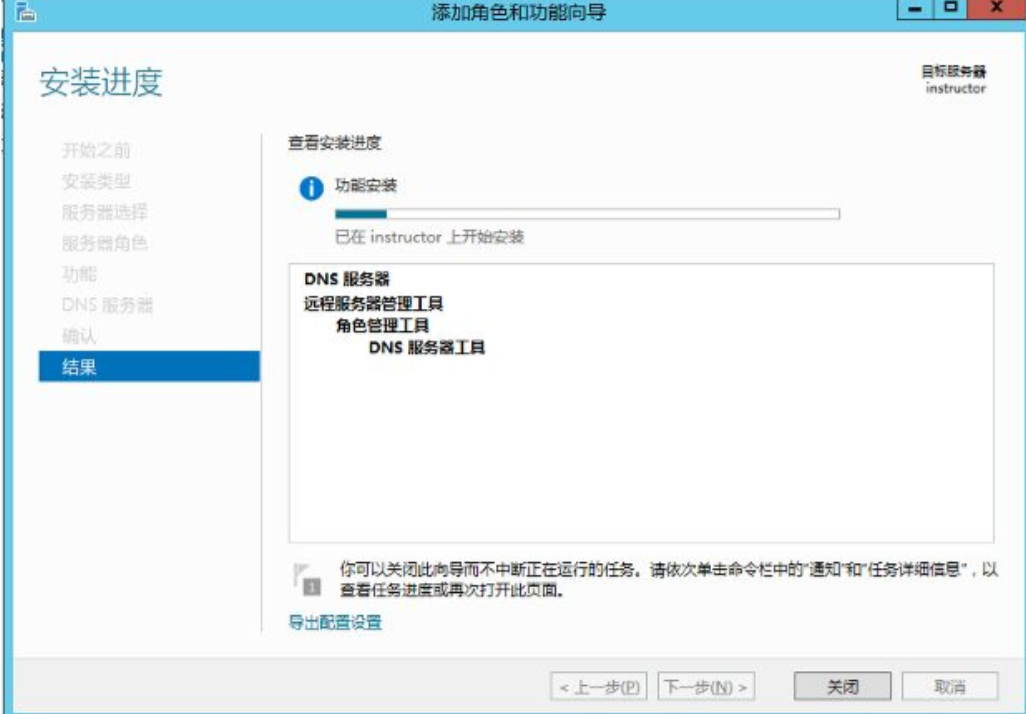Click the 上一步(P) button
Viewport: 1026px width, 714px height.
click(599, 687)
